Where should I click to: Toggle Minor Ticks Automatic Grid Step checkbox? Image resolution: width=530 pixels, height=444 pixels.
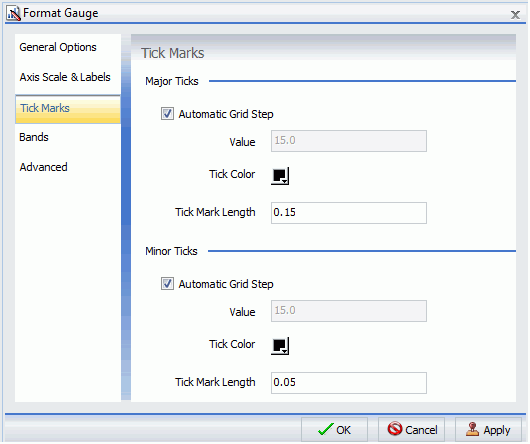point(167,284)
